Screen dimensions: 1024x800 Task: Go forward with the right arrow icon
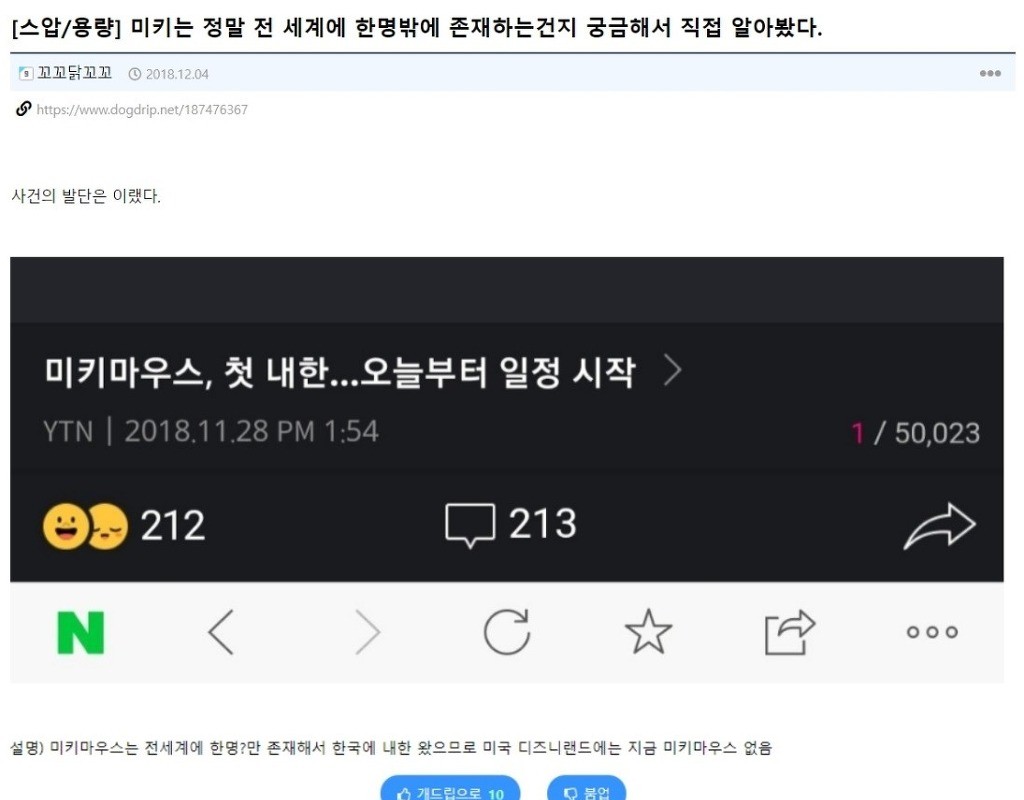coord(368,632)
